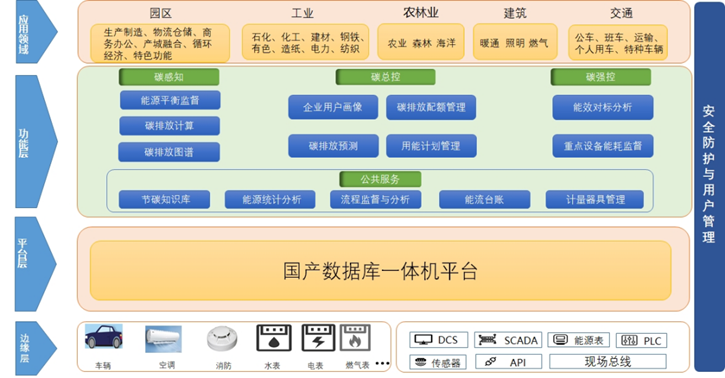Open the 碳感知 section header
725x378 pixels.
tap(169, 77)
